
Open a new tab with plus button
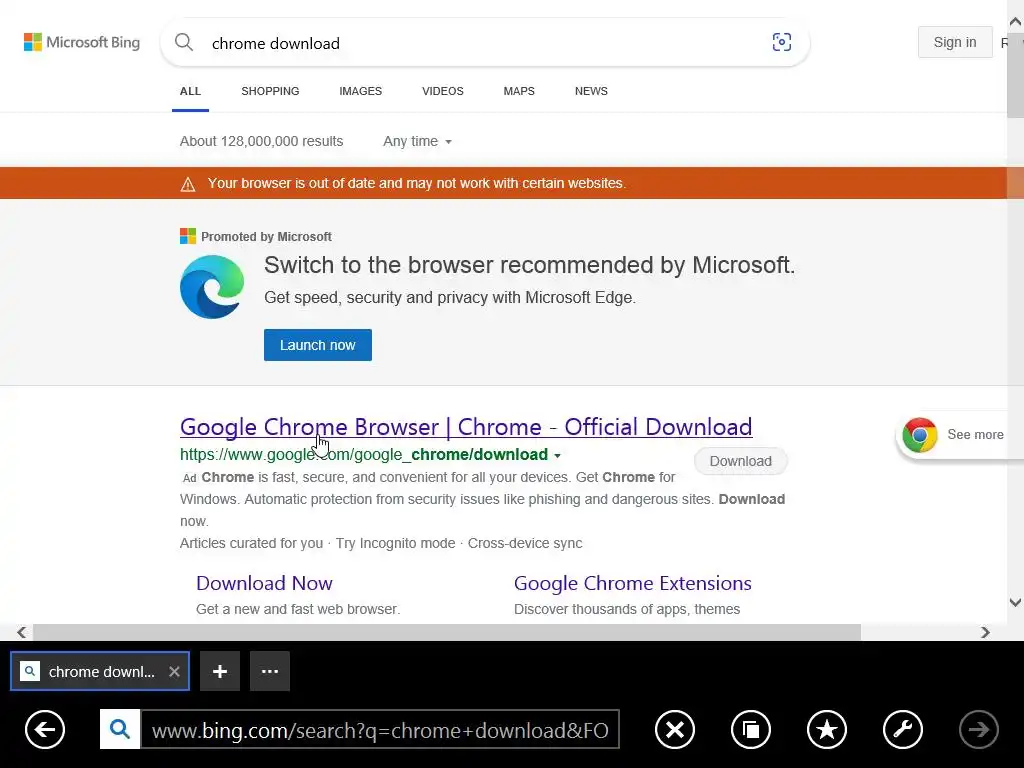(220, 671)
